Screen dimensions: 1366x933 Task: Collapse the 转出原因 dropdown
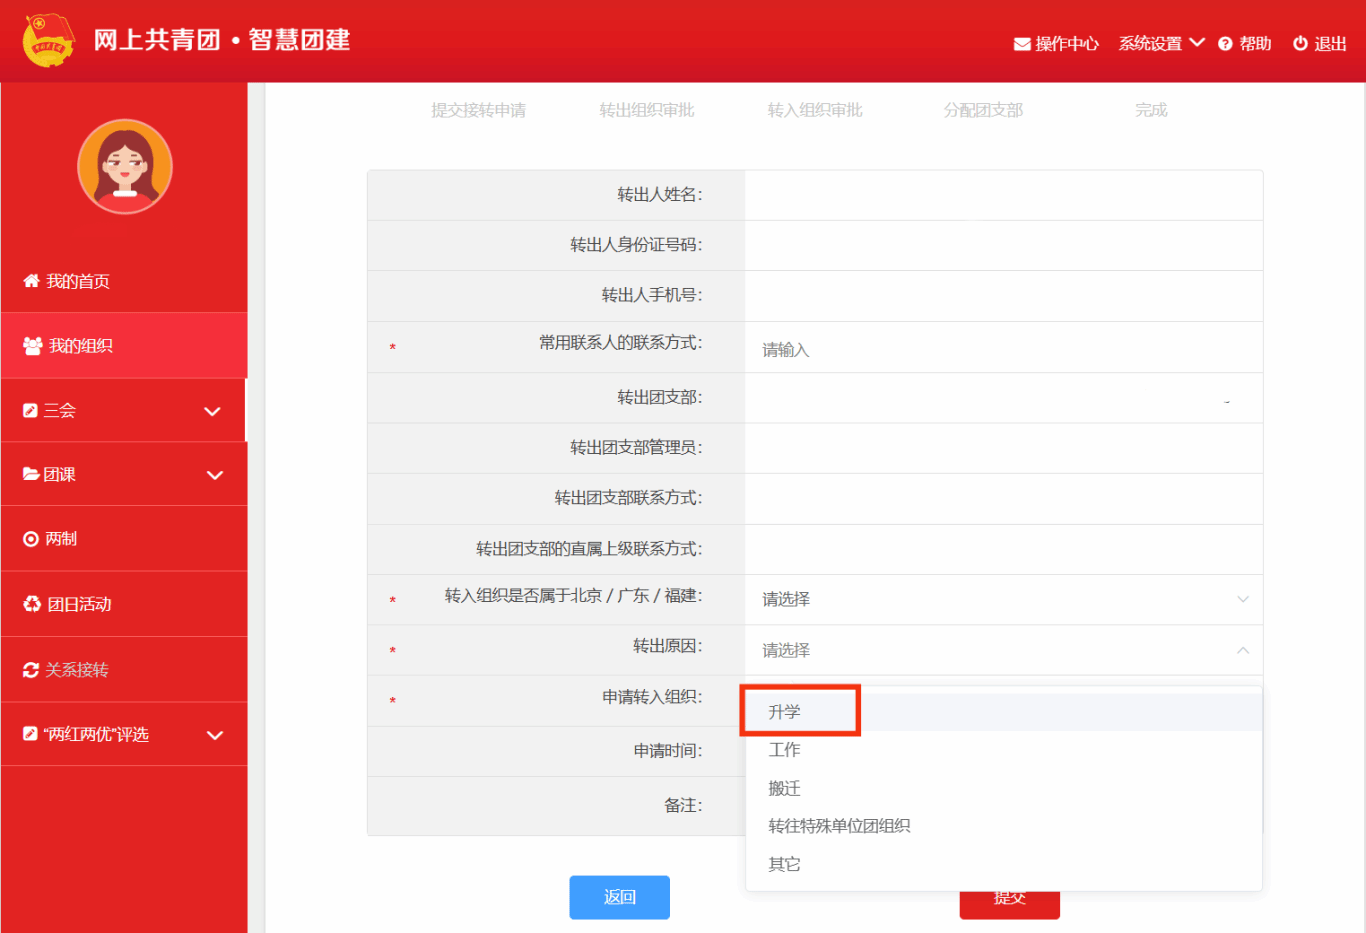[x=1242, y=650]
